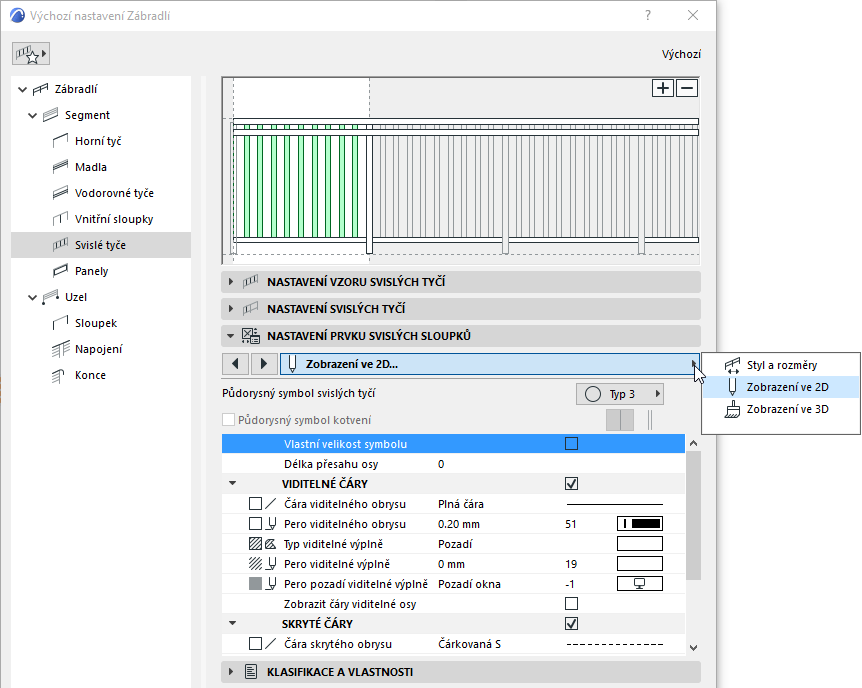862x688 pixels.
Task: Collapse the Segment tree node
Action: [32, 115]
